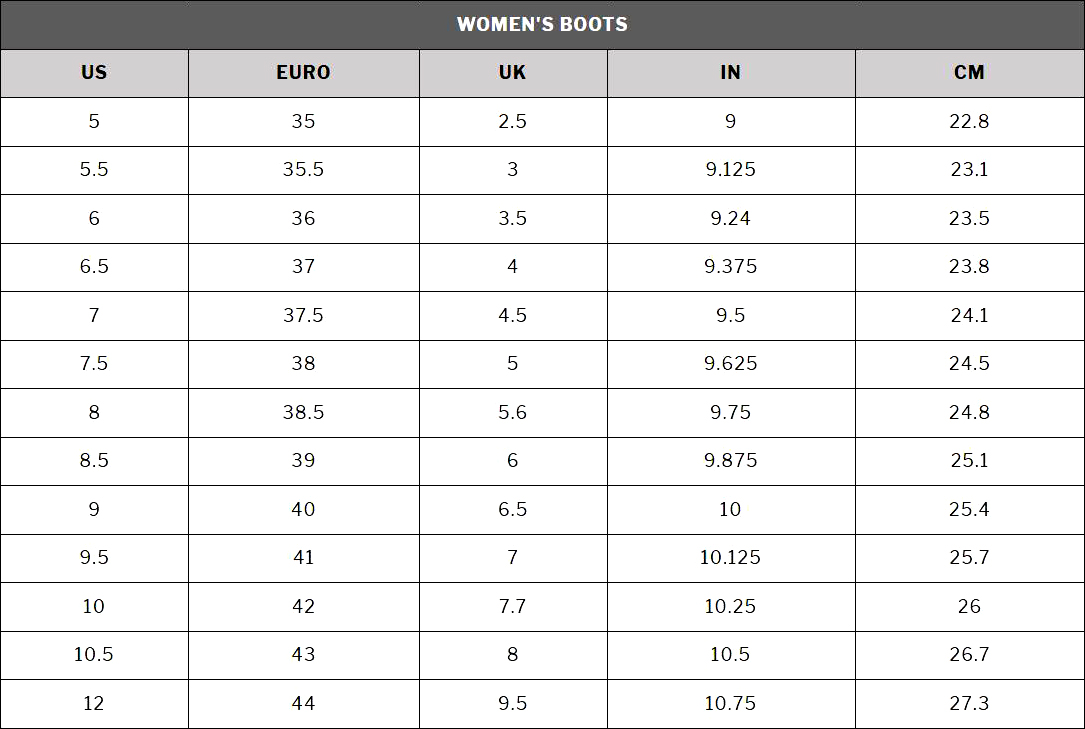Click the 9.24 inches cell
Screen dimensions: 1085x729
[x=731, y=219]
